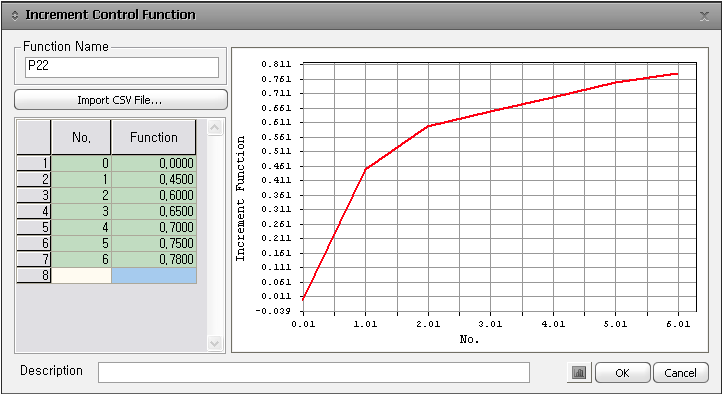This screenshot has height=395, width=723.
Task: Click the Function cell showing 0,4500
Action: (x=154, y=179)
